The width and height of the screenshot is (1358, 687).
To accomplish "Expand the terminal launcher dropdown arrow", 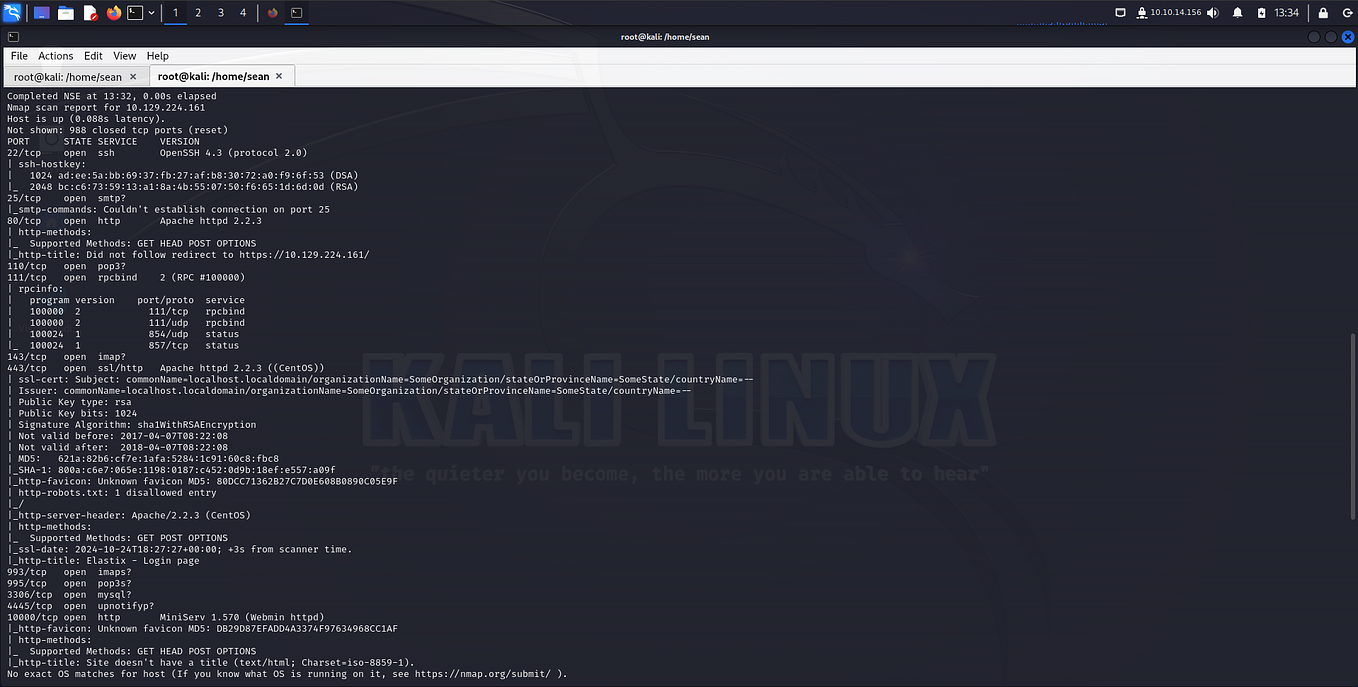I will (x=152, y=13).
